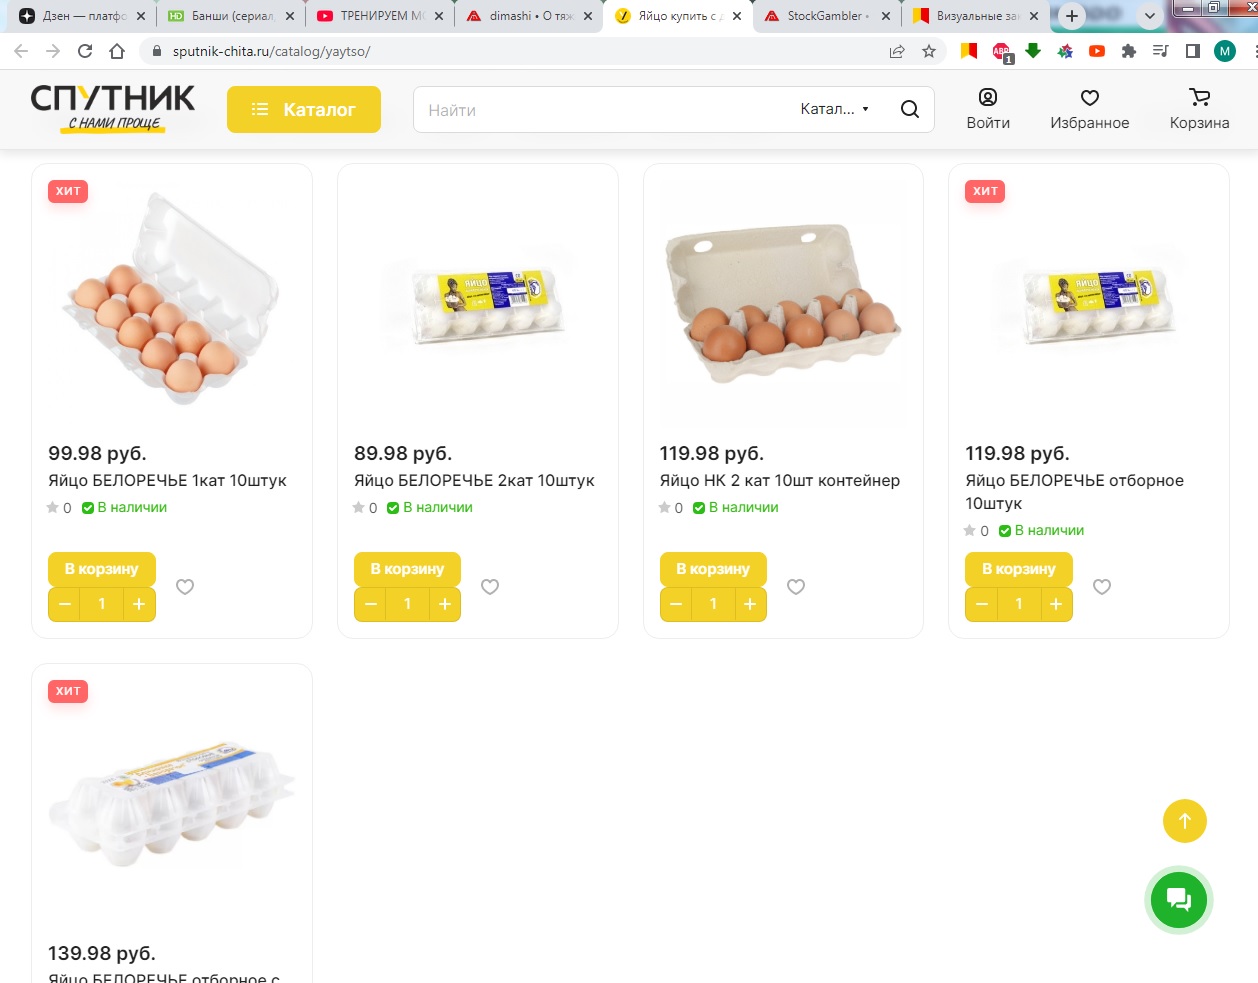Open the green chat support bubble
Viewport: 1258px width, 983px height.
click(1179, 900)
